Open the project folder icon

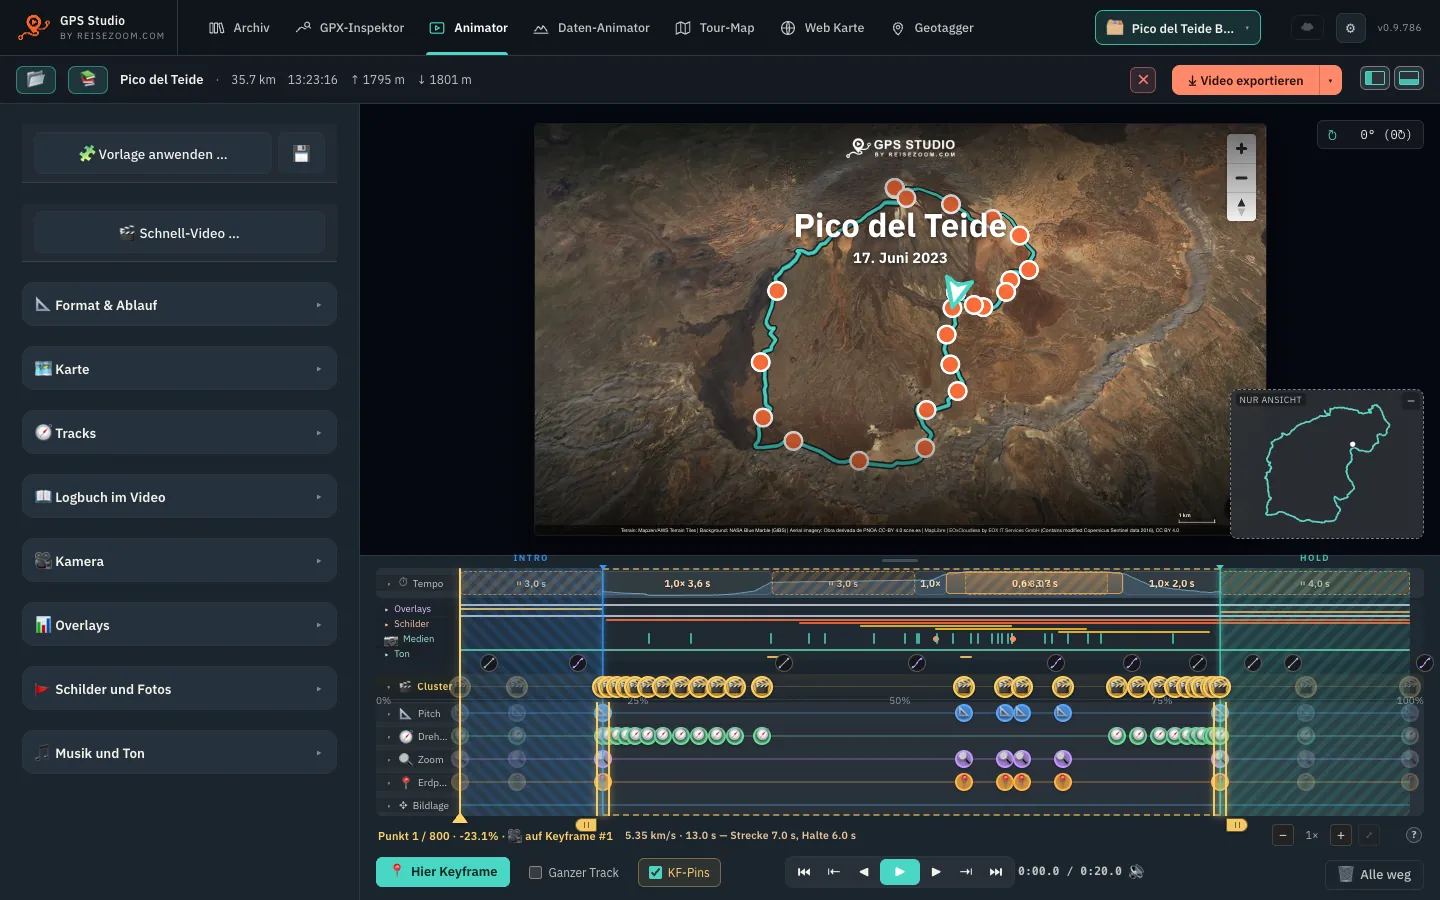tap(36, 79)
